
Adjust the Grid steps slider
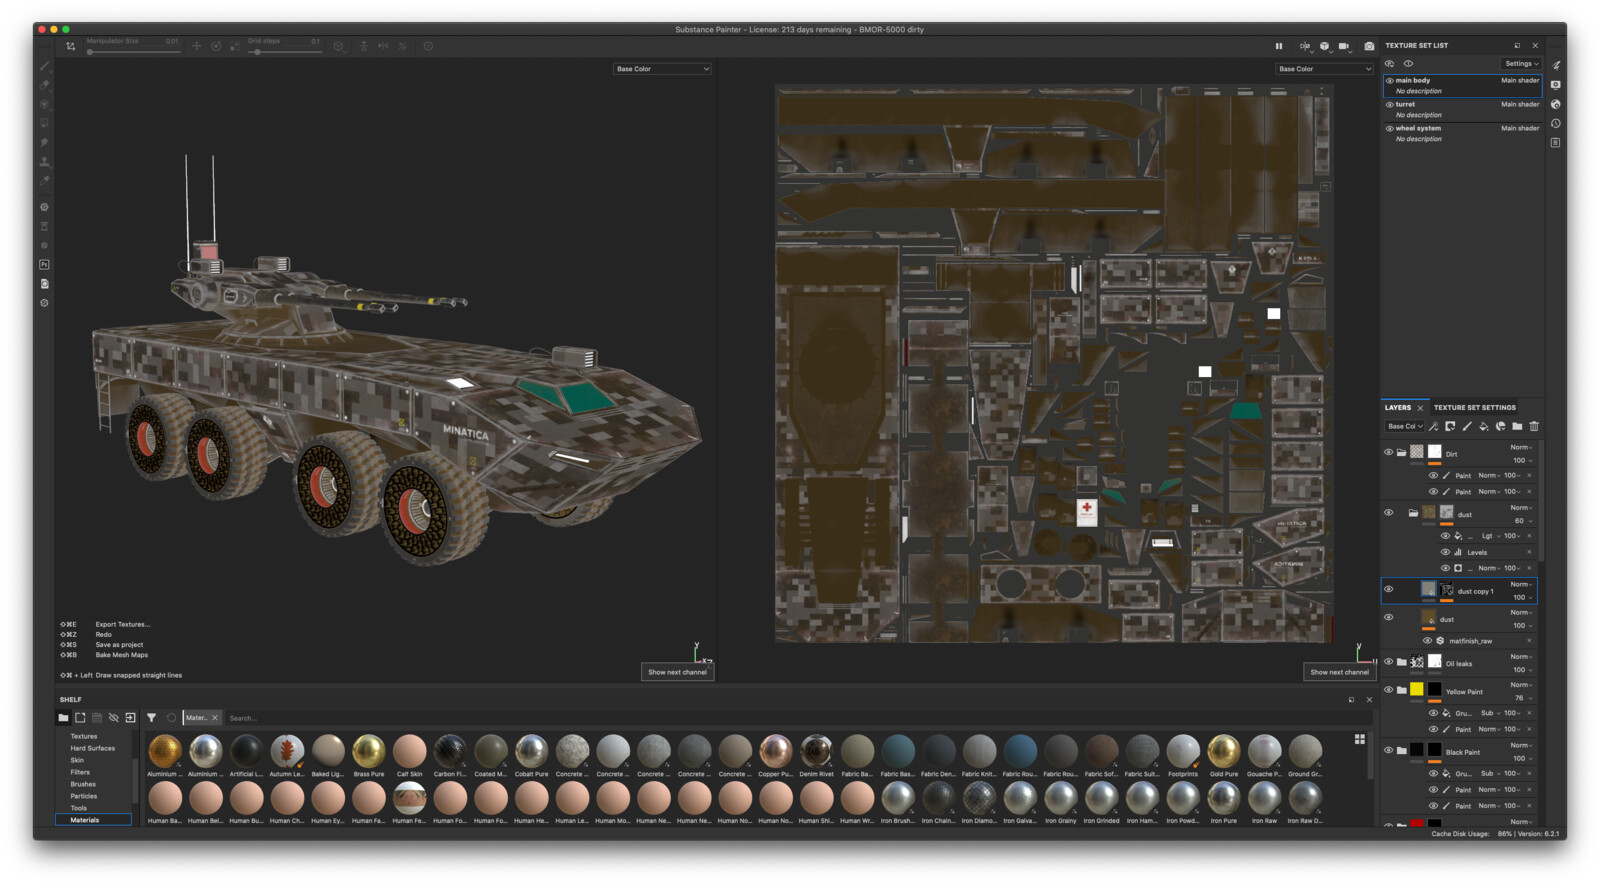[x=284, y=51]
